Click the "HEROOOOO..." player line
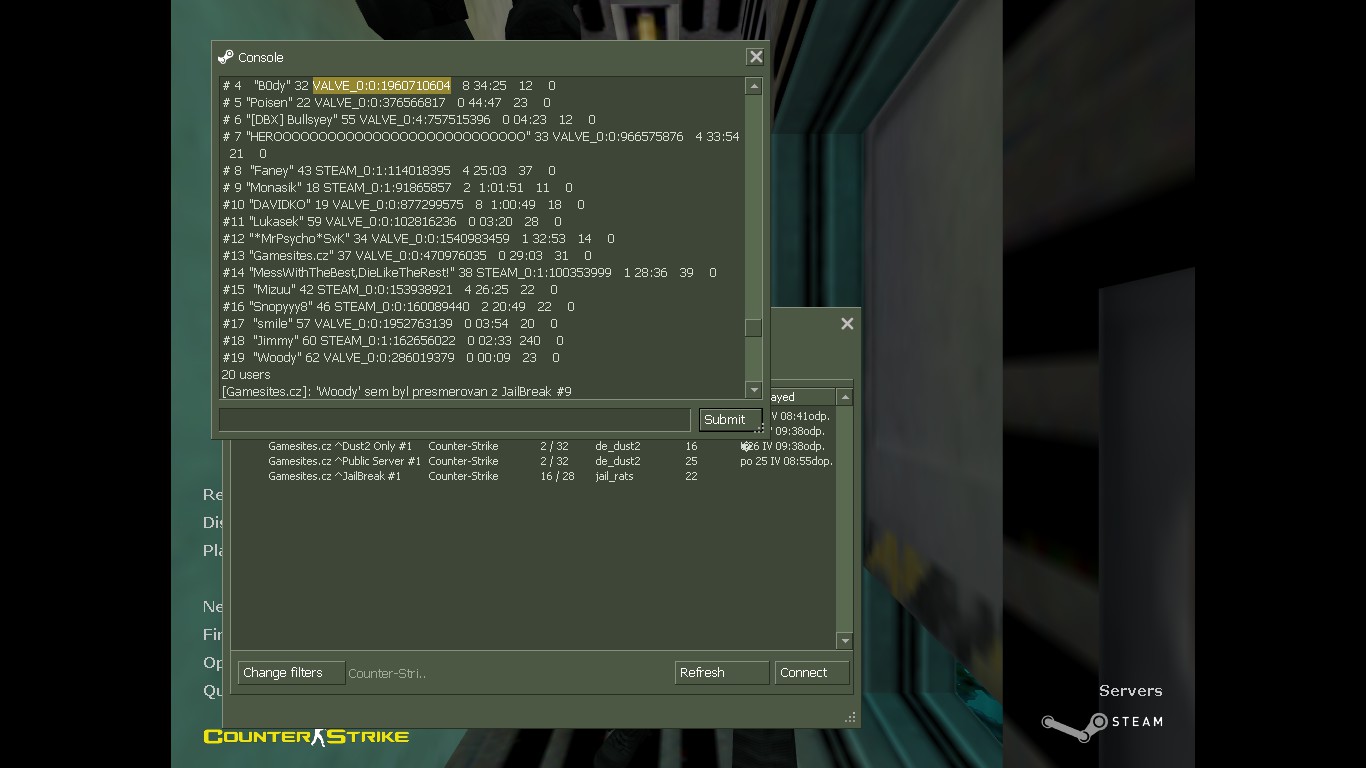Image resolution: width=1366 pixels, height=768 pixels. point(481,145)
